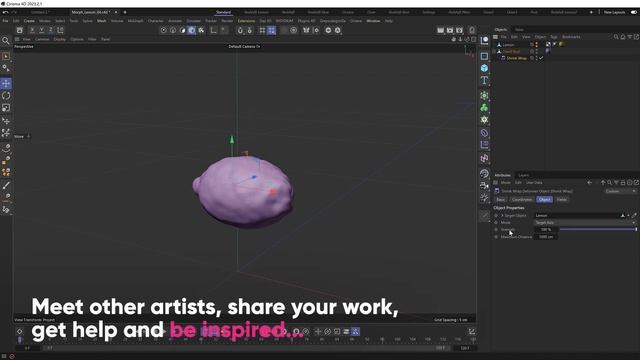This screenshot has width=640, height=360.
Task: Switch to the Layers tab
Action: click(x=524, y=175)
